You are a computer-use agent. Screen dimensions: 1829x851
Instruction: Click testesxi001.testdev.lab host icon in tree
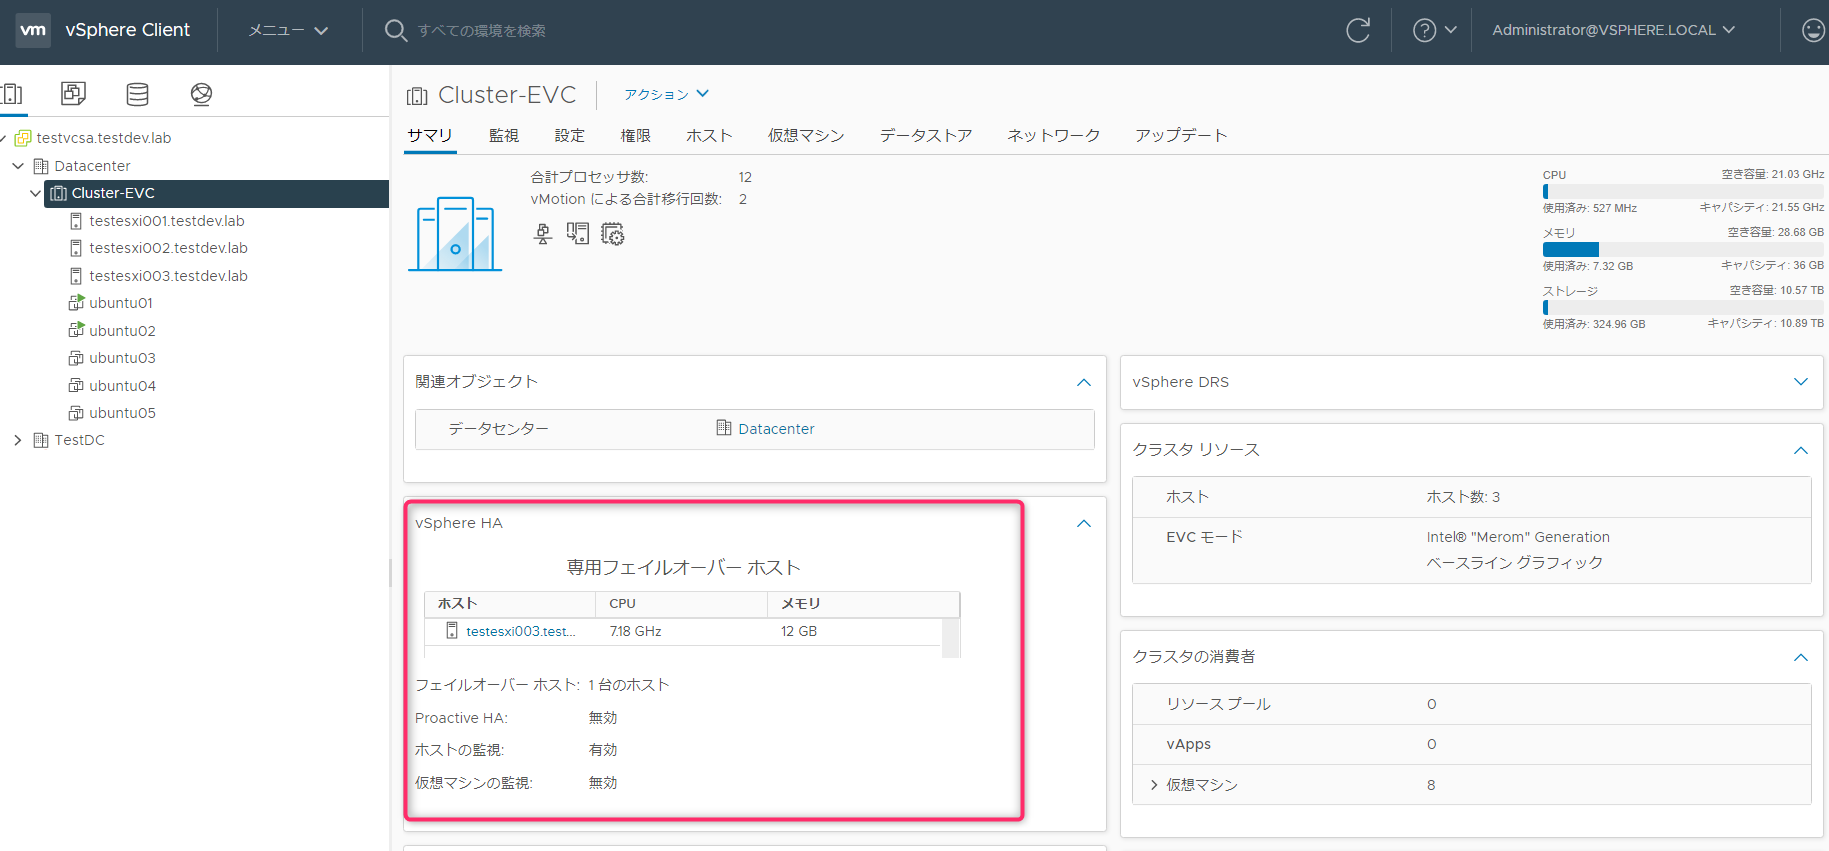(76, 221)
